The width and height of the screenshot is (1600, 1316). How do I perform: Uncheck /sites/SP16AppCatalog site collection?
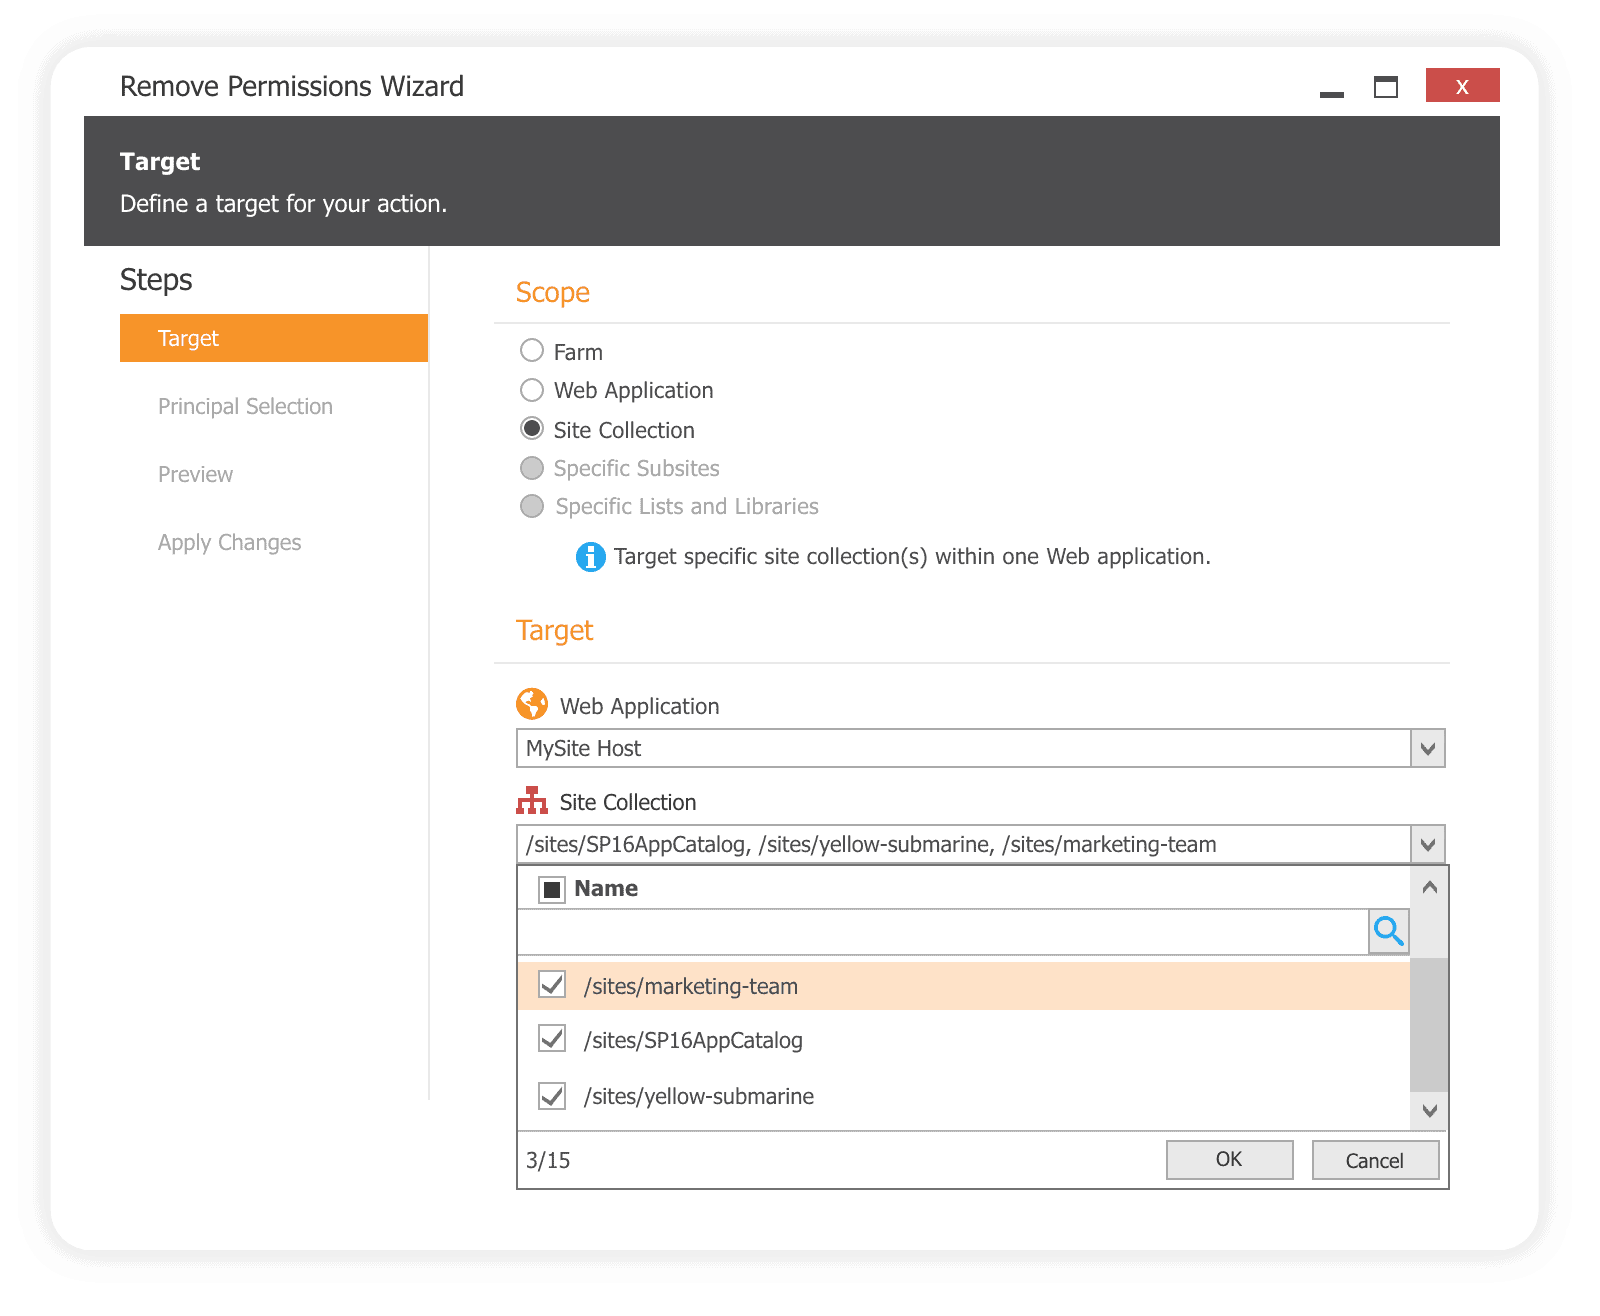tap(551, 1040)
